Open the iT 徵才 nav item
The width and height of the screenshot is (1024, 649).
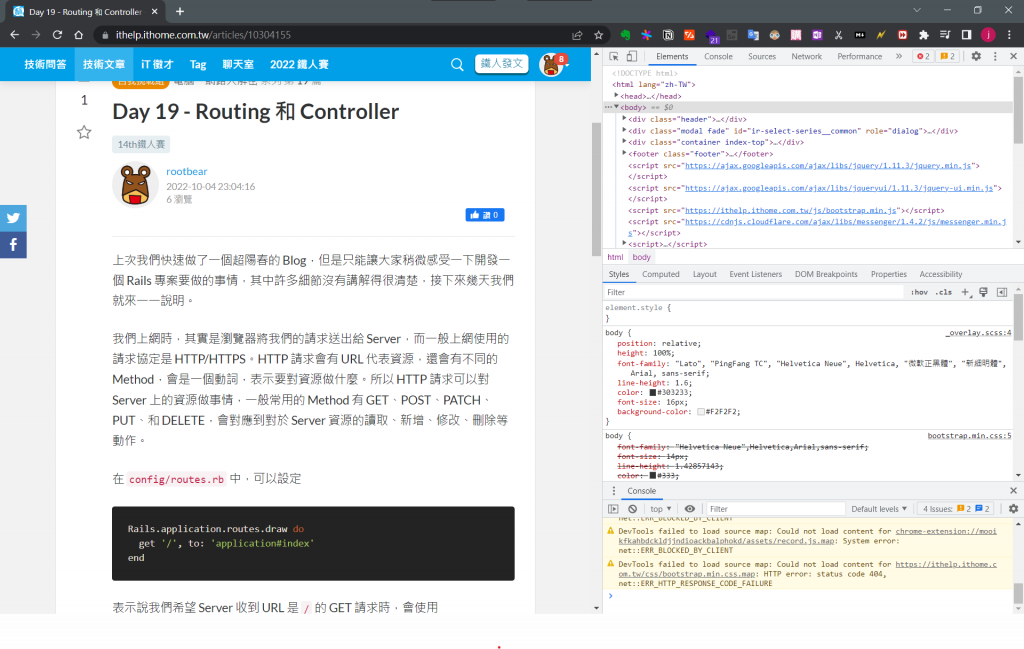pos(157,64)
